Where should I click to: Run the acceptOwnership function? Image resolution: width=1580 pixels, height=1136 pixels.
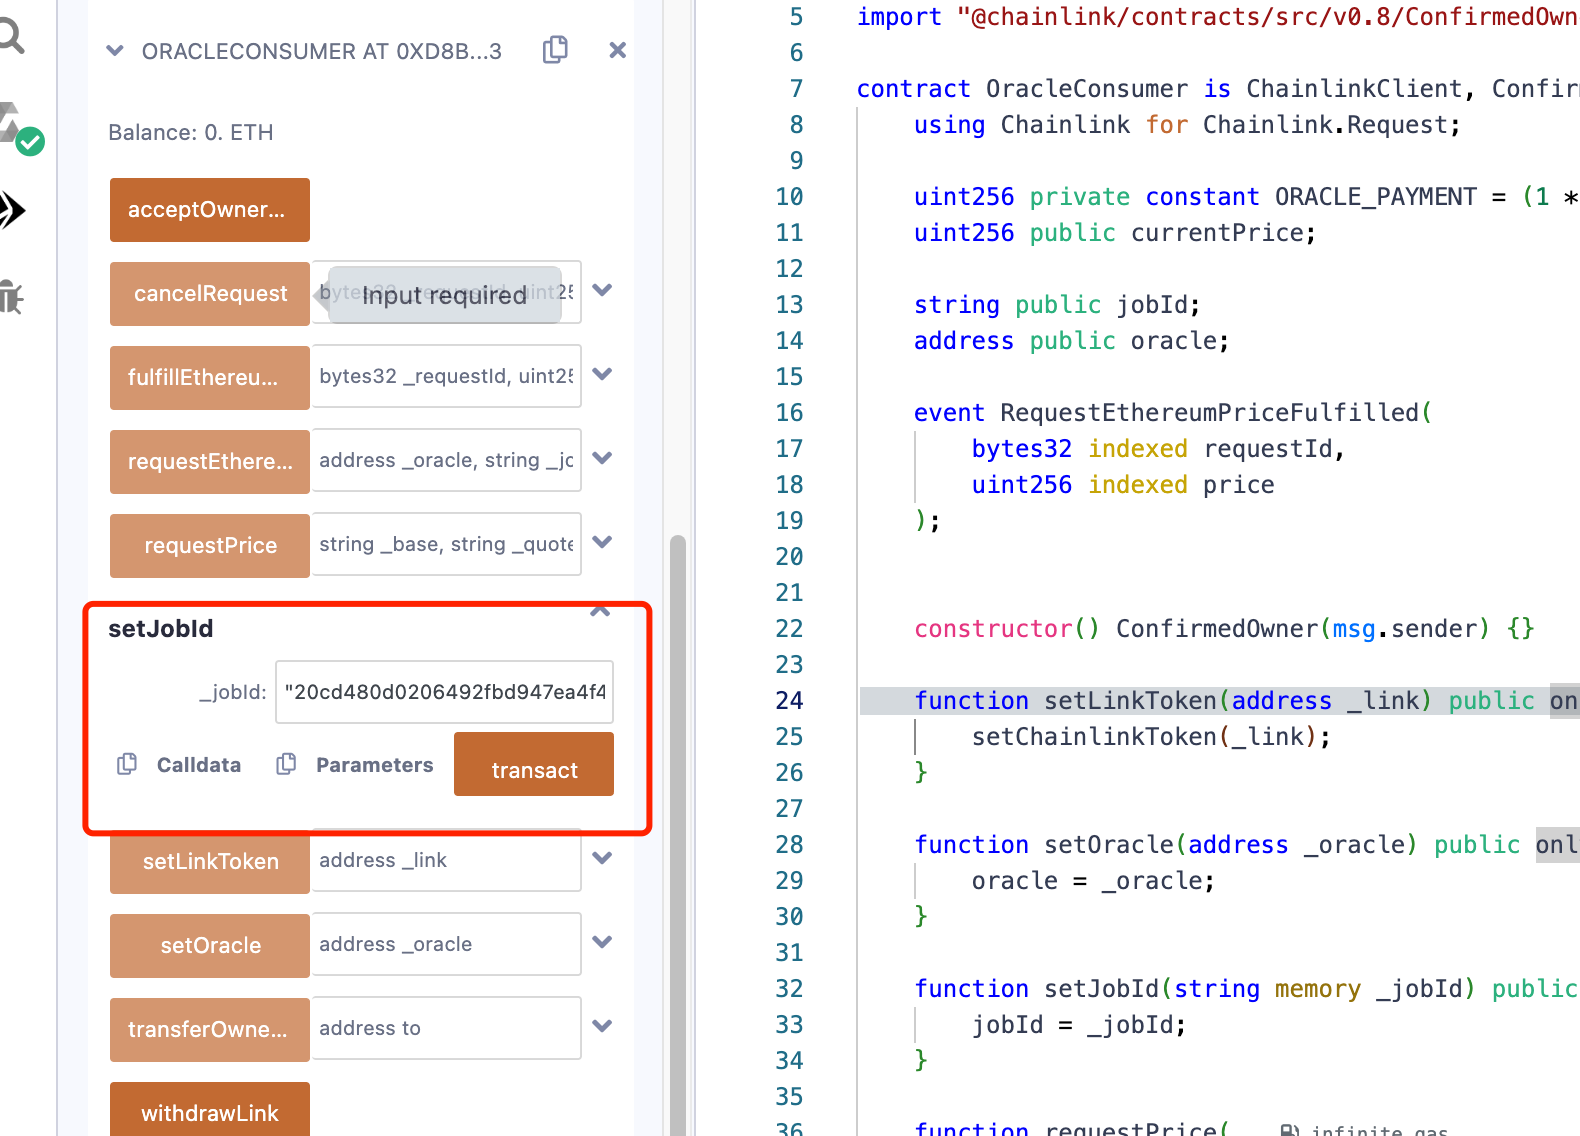pos(209,210)
